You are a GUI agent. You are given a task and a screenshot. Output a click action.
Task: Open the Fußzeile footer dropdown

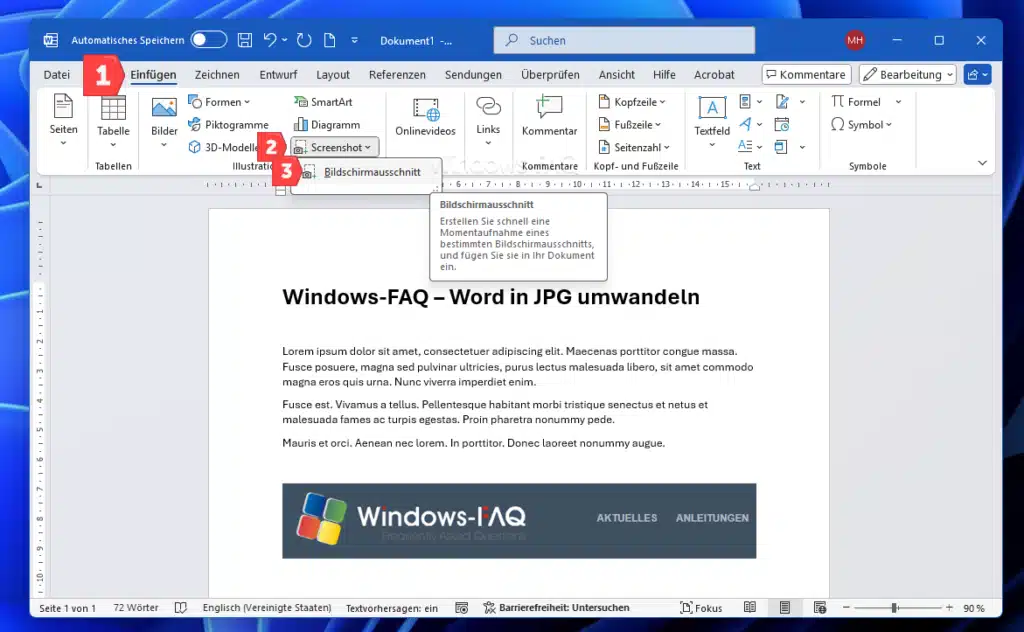pos(630,125)
